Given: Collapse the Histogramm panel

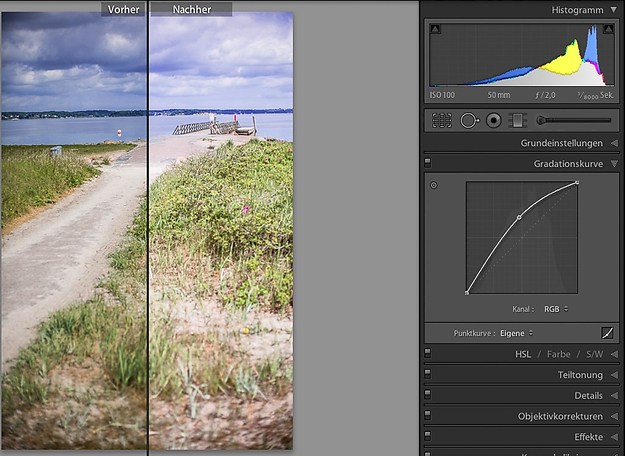Looking at the screenshot, I should coord(613,10).
